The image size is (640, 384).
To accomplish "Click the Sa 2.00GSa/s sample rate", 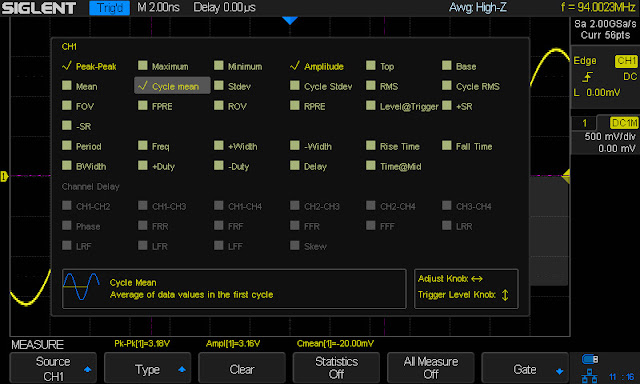I will tap(605, 24).
